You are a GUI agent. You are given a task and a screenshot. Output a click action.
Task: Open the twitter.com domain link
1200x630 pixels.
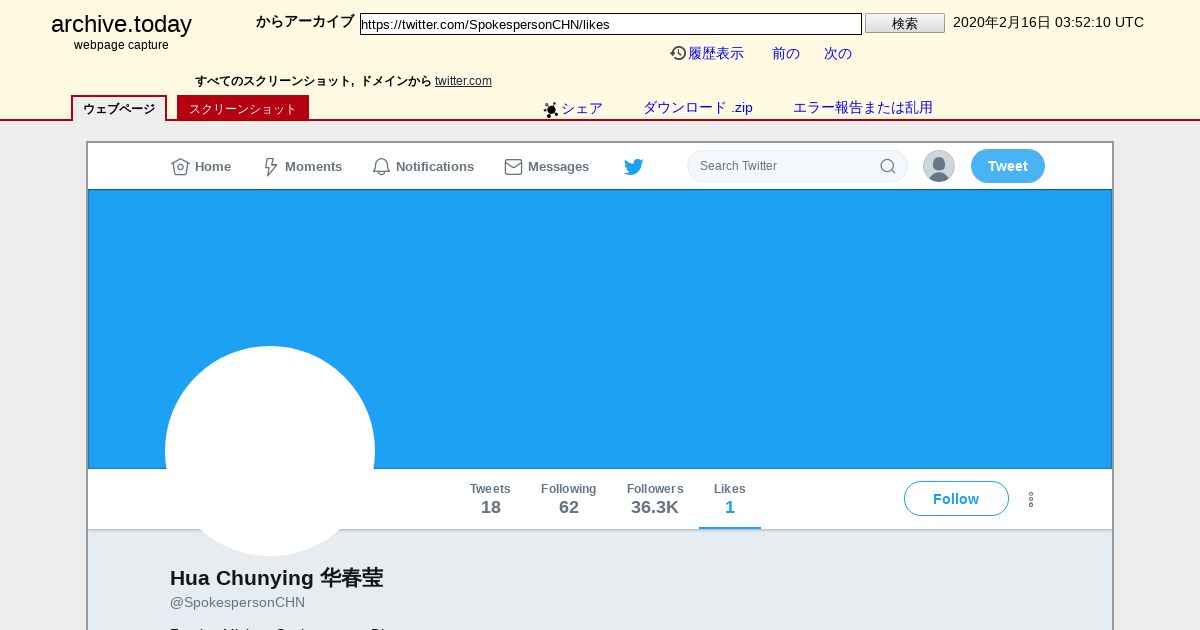pos(463,81)
